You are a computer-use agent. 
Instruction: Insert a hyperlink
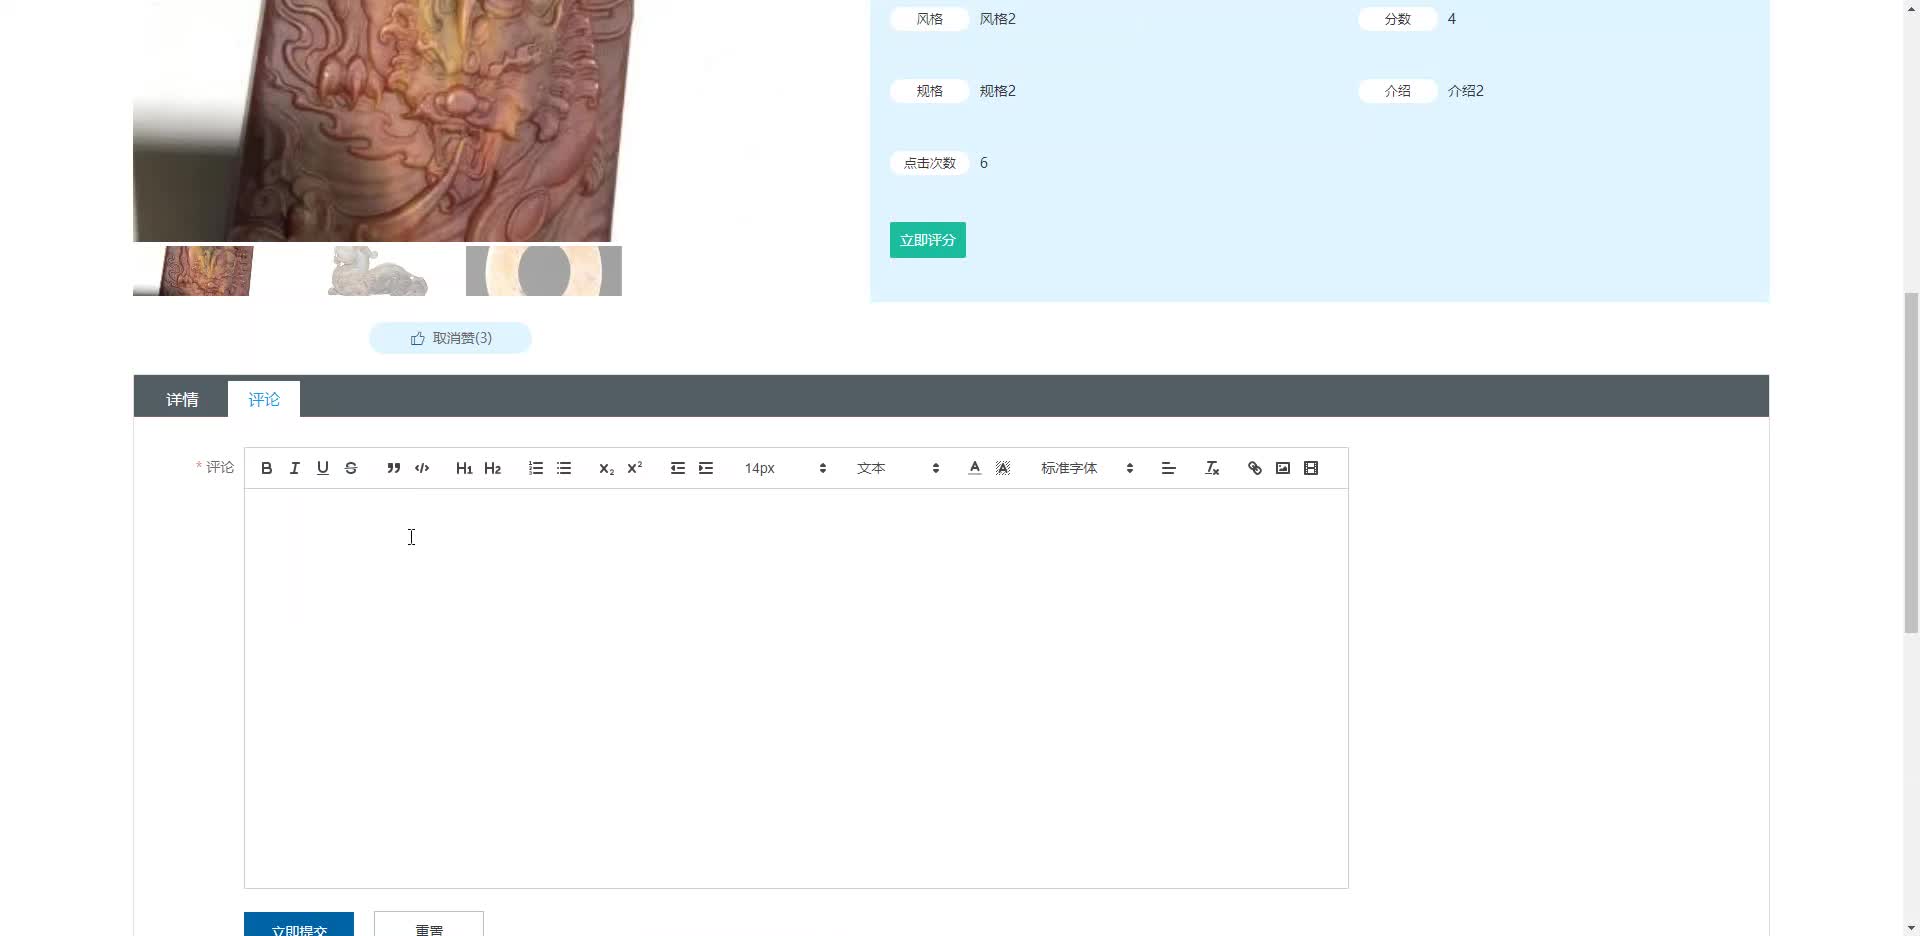tap(1254, 468)
